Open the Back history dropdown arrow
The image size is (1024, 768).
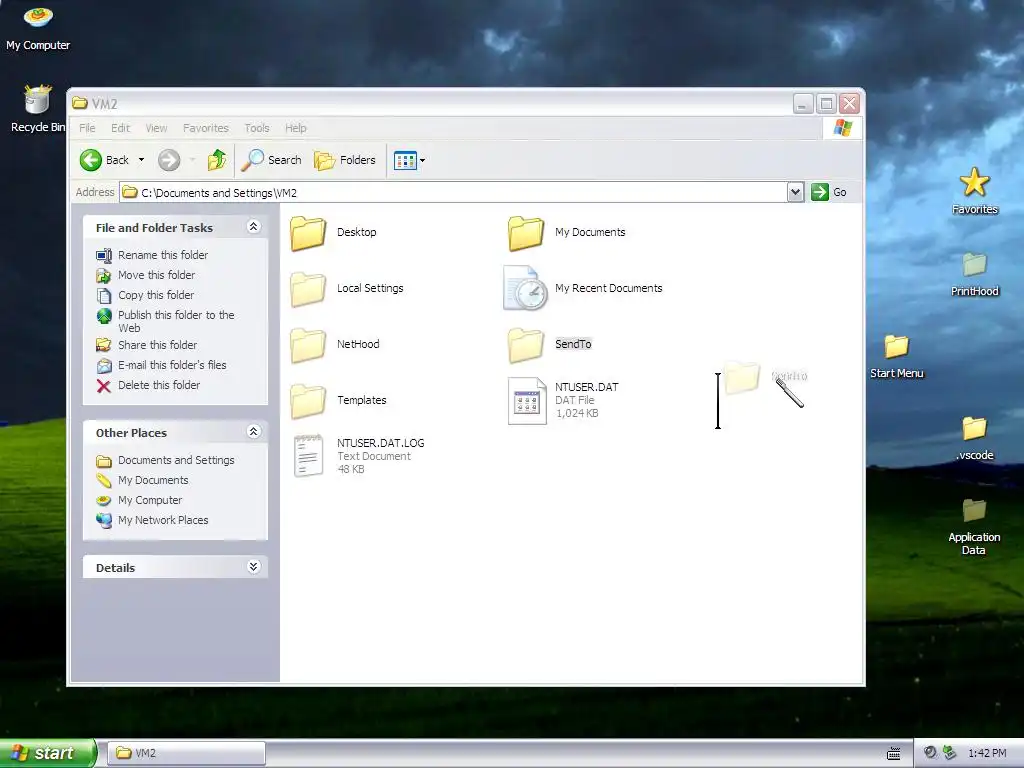141,160
